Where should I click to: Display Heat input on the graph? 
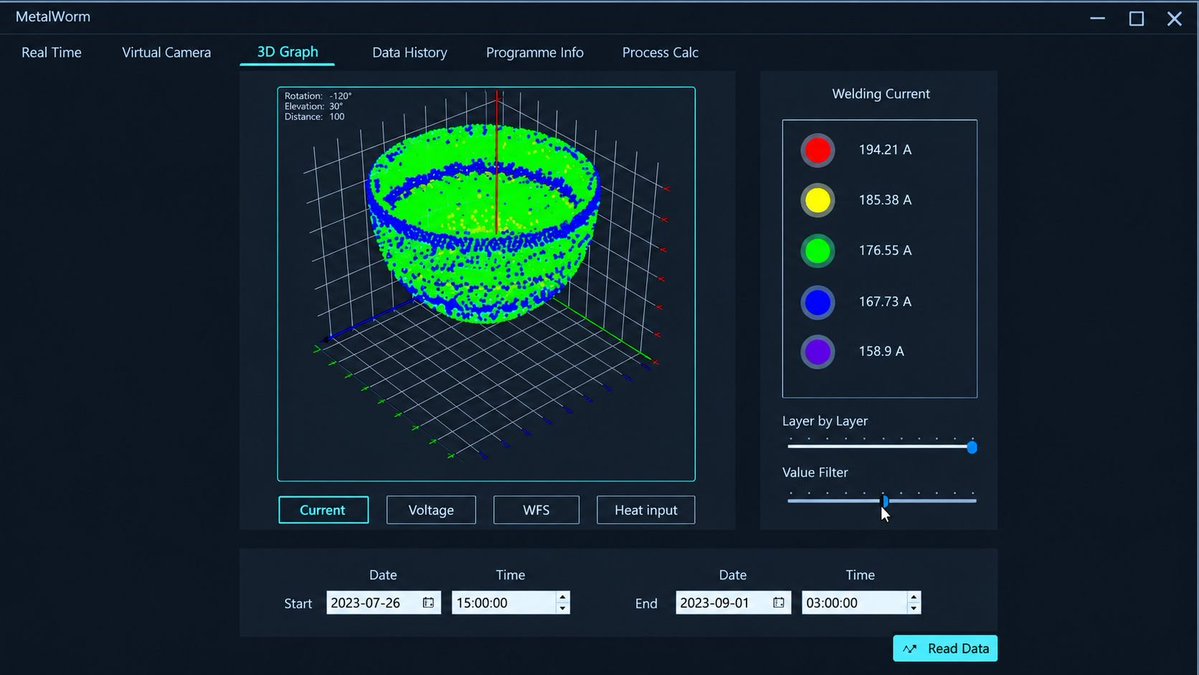point(645,510)
